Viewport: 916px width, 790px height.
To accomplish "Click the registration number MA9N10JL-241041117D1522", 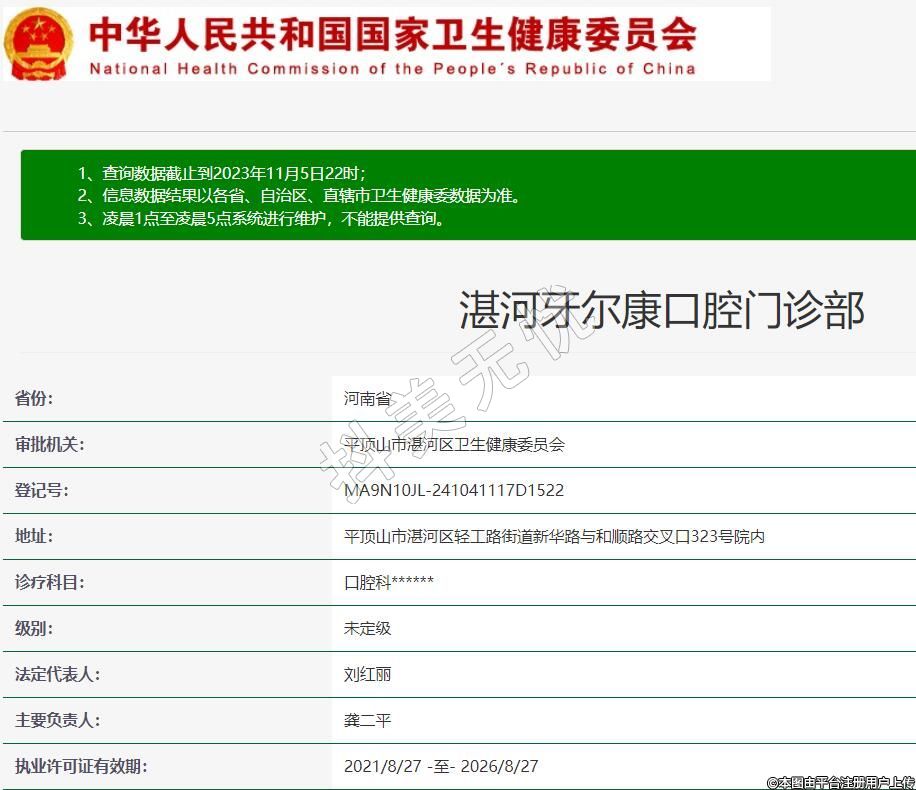I will pos(454,490).
